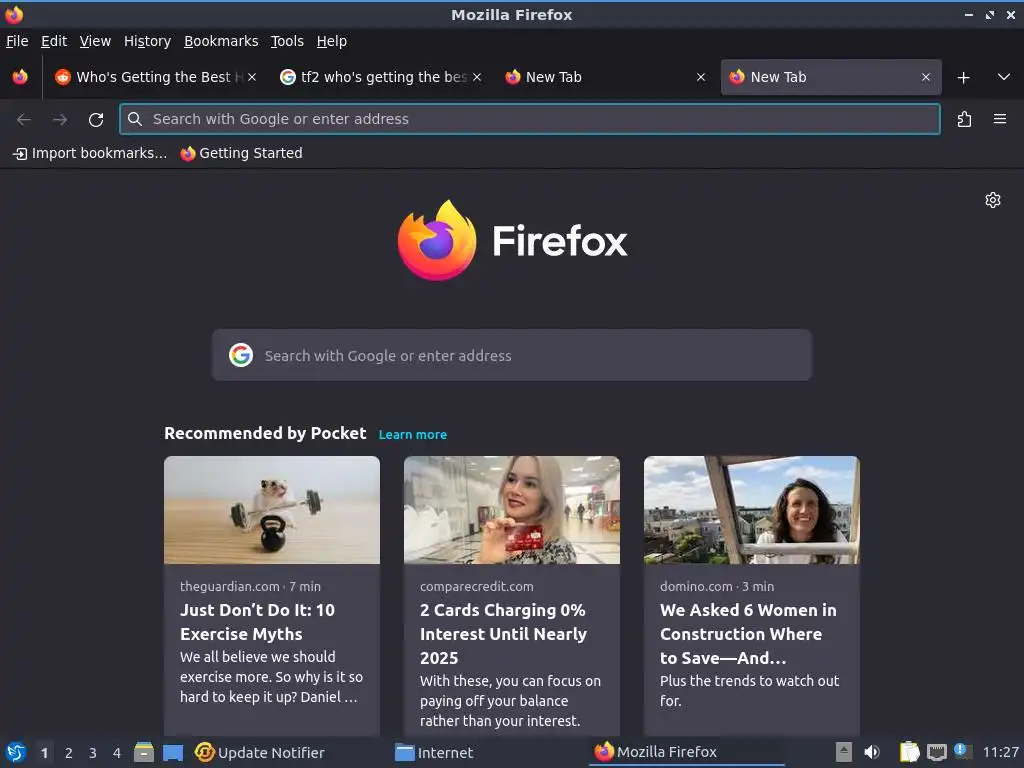This screenshot has height=768, width=1024.
Task: Open the hamster weightlifting article thumbnail
Action: pos(272,510)
